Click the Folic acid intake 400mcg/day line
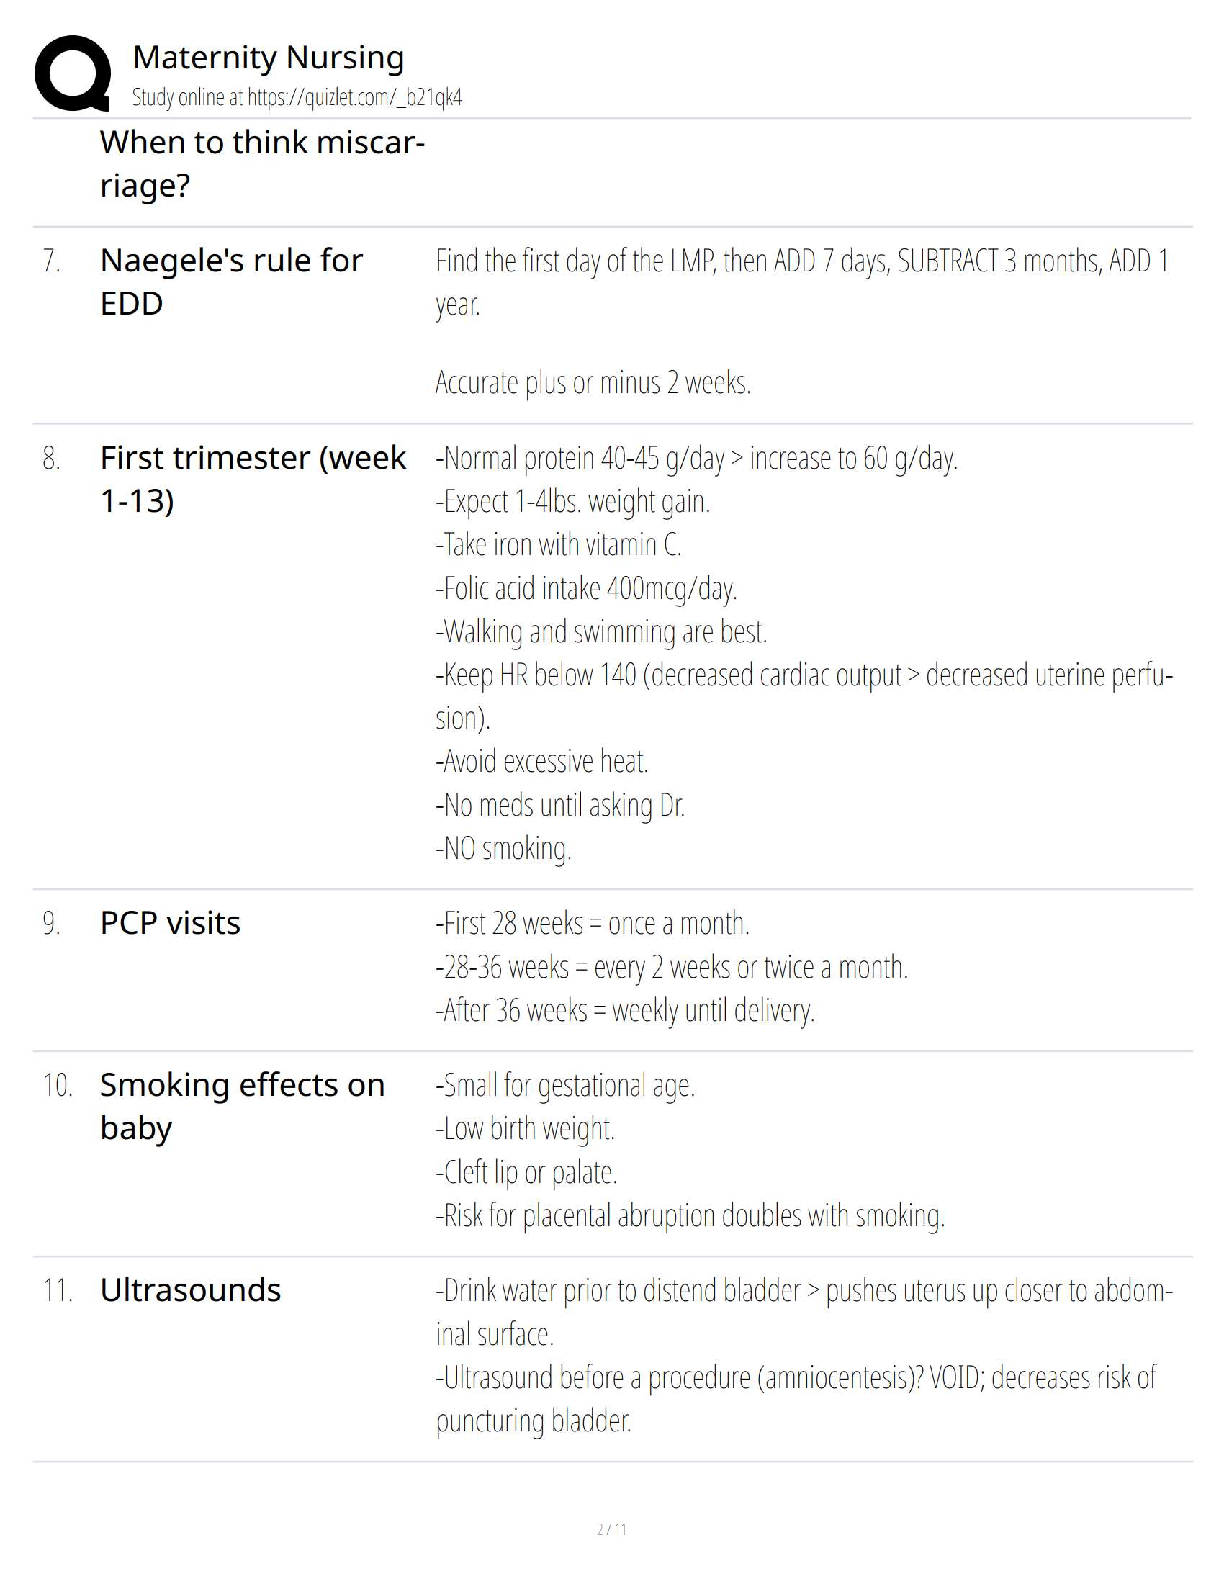The width and height of the screenshot is (1224, 1584). 586,588
